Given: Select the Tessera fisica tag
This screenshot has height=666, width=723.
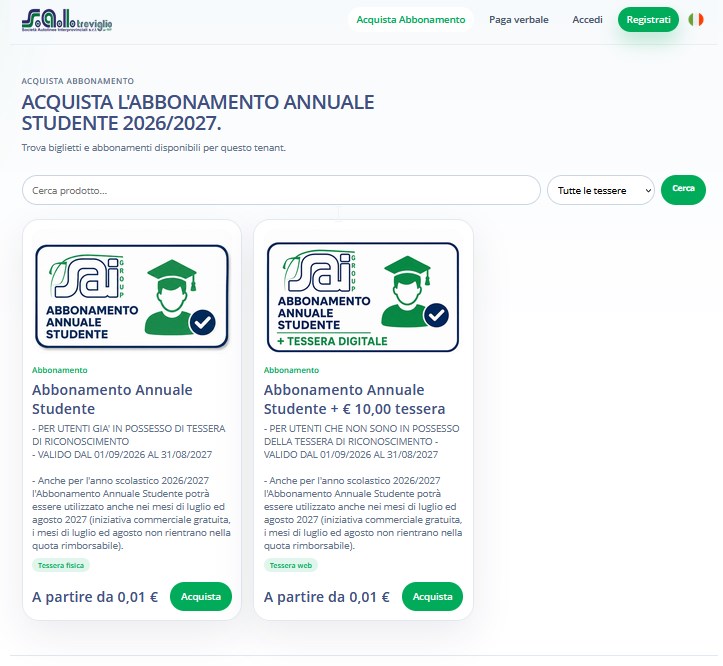Looking at the screenshot, I should pyautogui.click(x=61, y=565).
